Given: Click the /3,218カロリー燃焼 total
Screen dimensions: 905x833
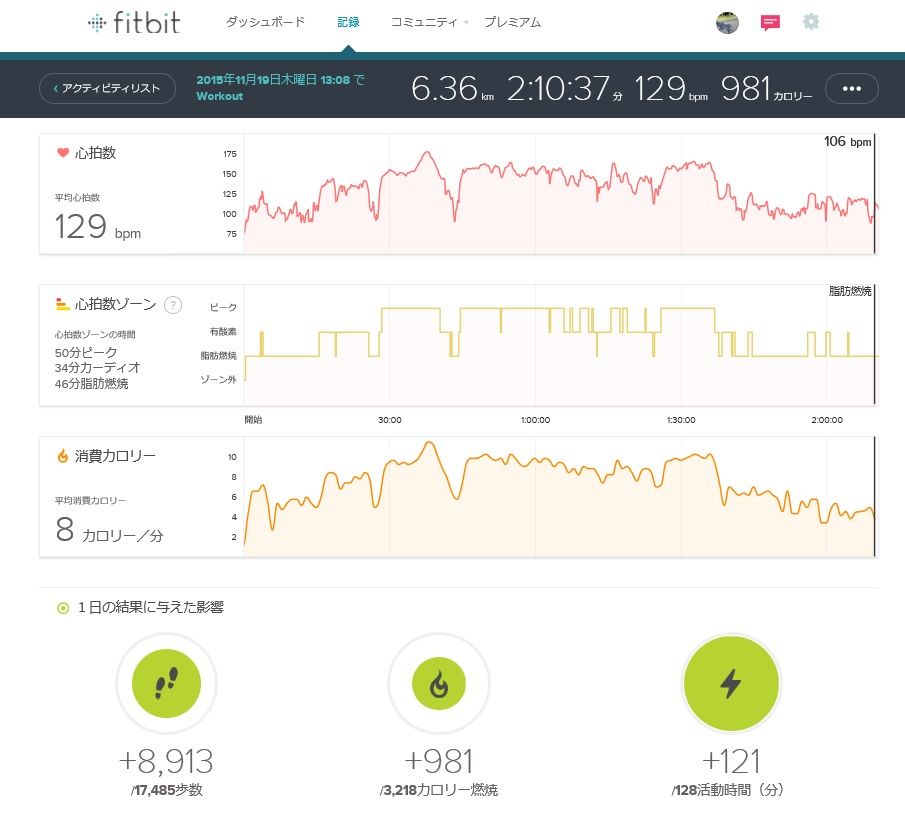Looking at the screenshot, I should (439, 790).
